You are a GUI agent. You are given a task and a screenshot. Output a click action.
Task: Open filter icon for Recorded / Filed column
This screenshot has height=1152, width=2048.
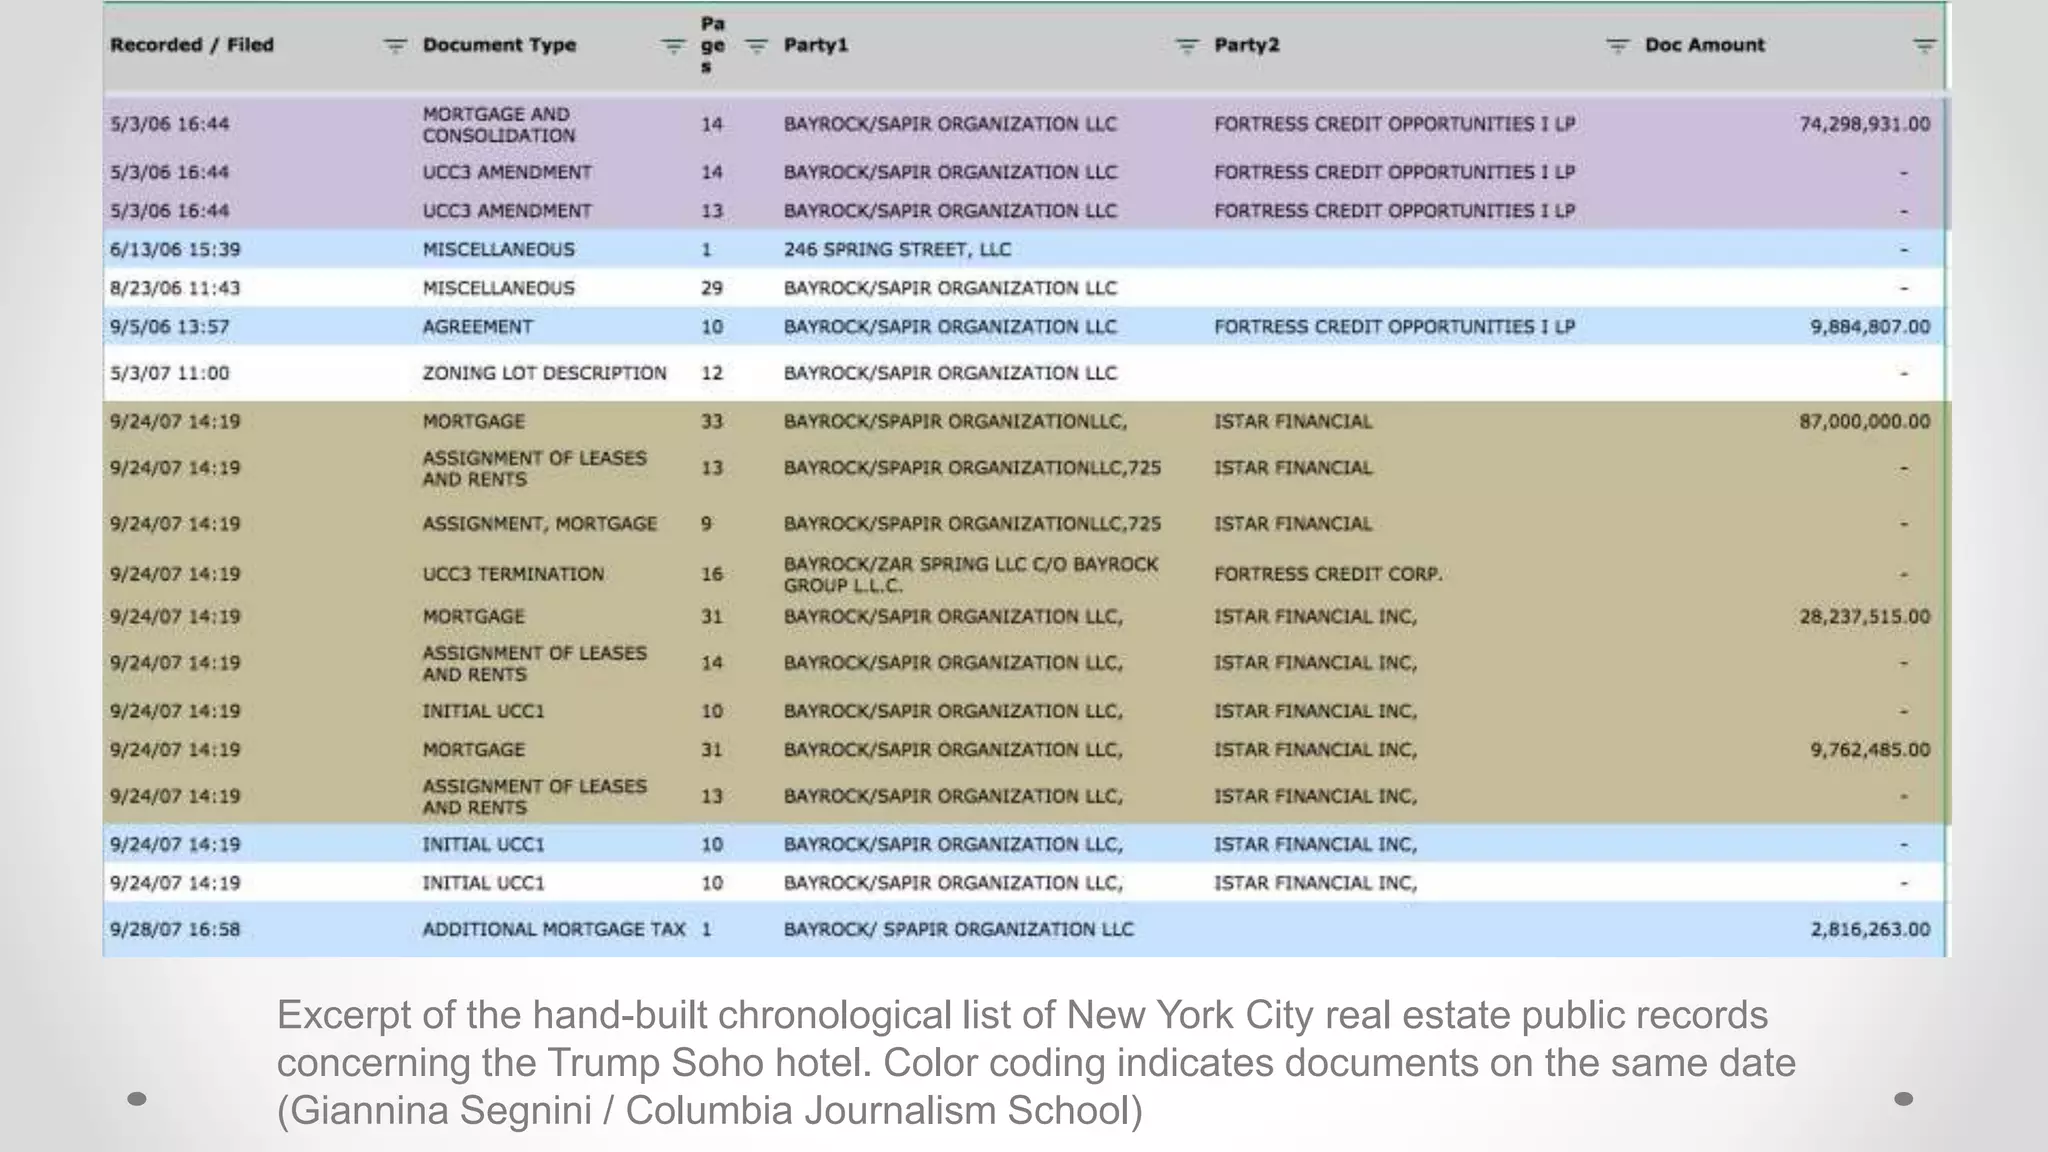click(396, 46)
